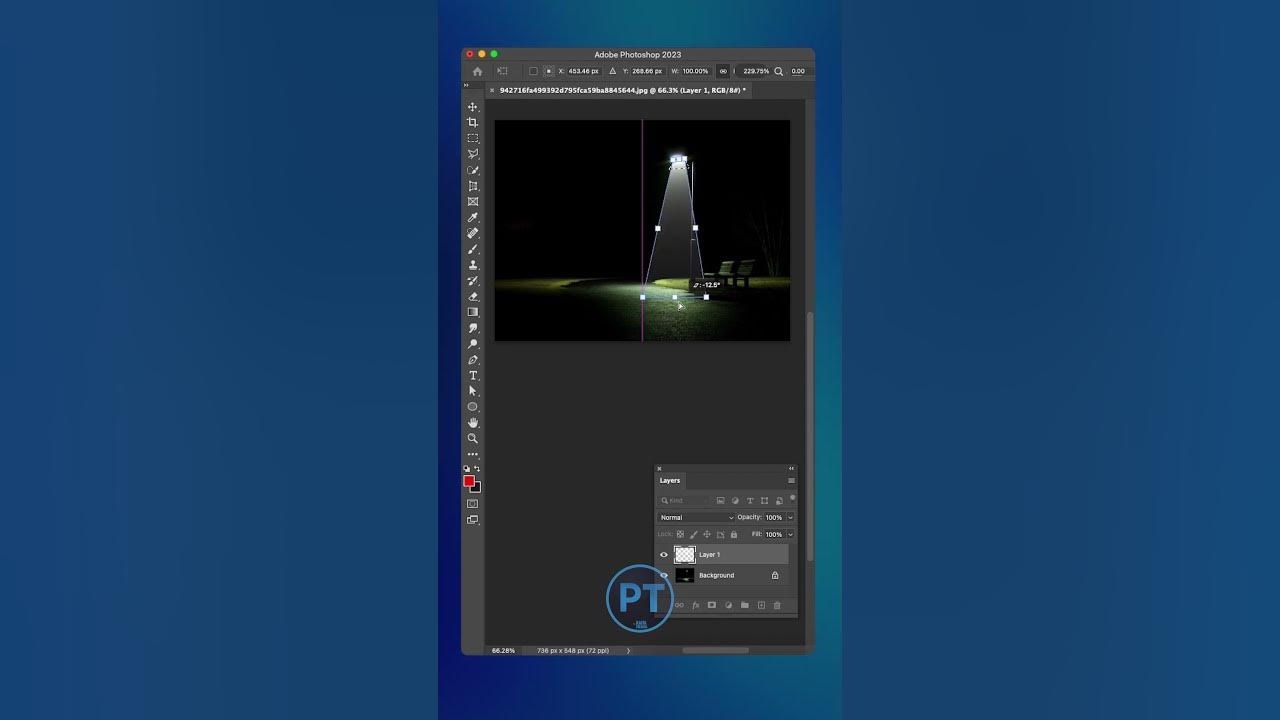Select the Dodge tool
Image resolution: width=1280 pixels, height=720 pixels.
(x=473, y=344)
